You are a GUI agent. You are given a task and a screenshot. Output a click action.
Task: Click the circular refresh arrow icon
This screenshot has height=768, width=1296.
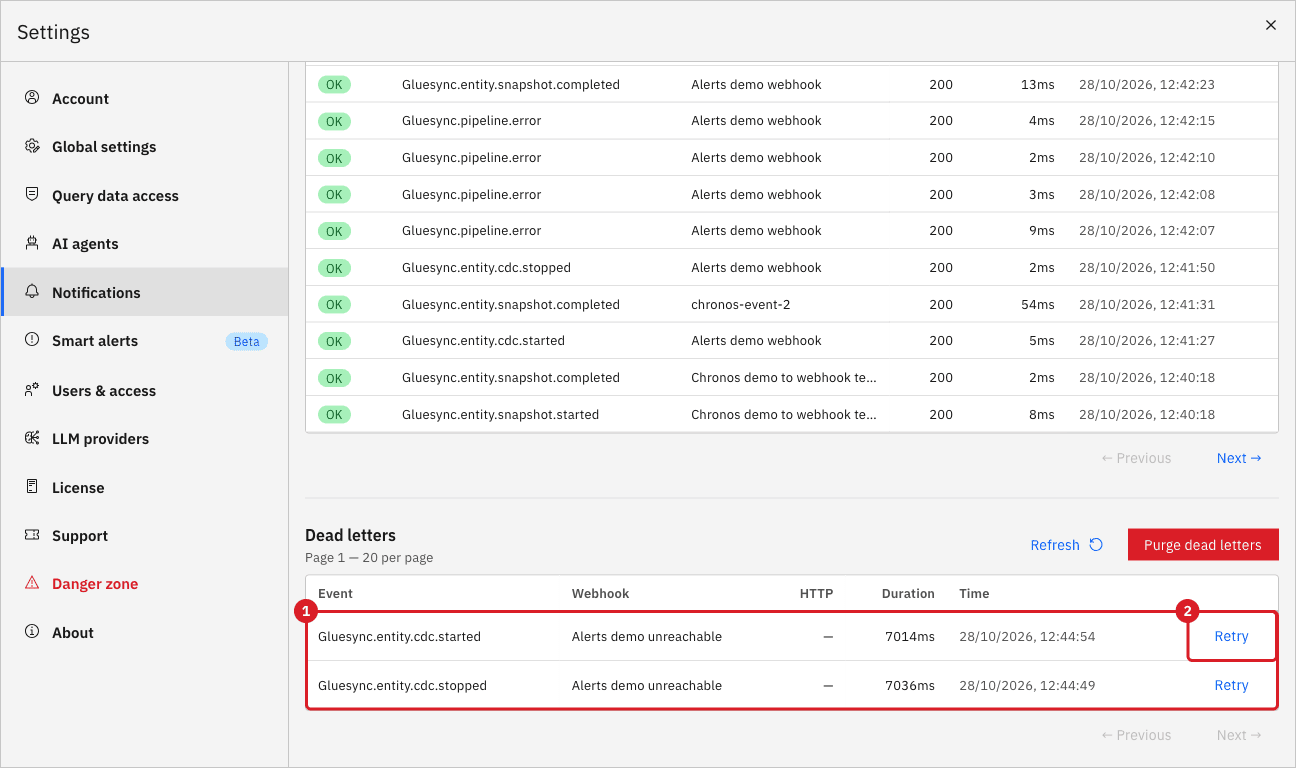coord(1096,545)
